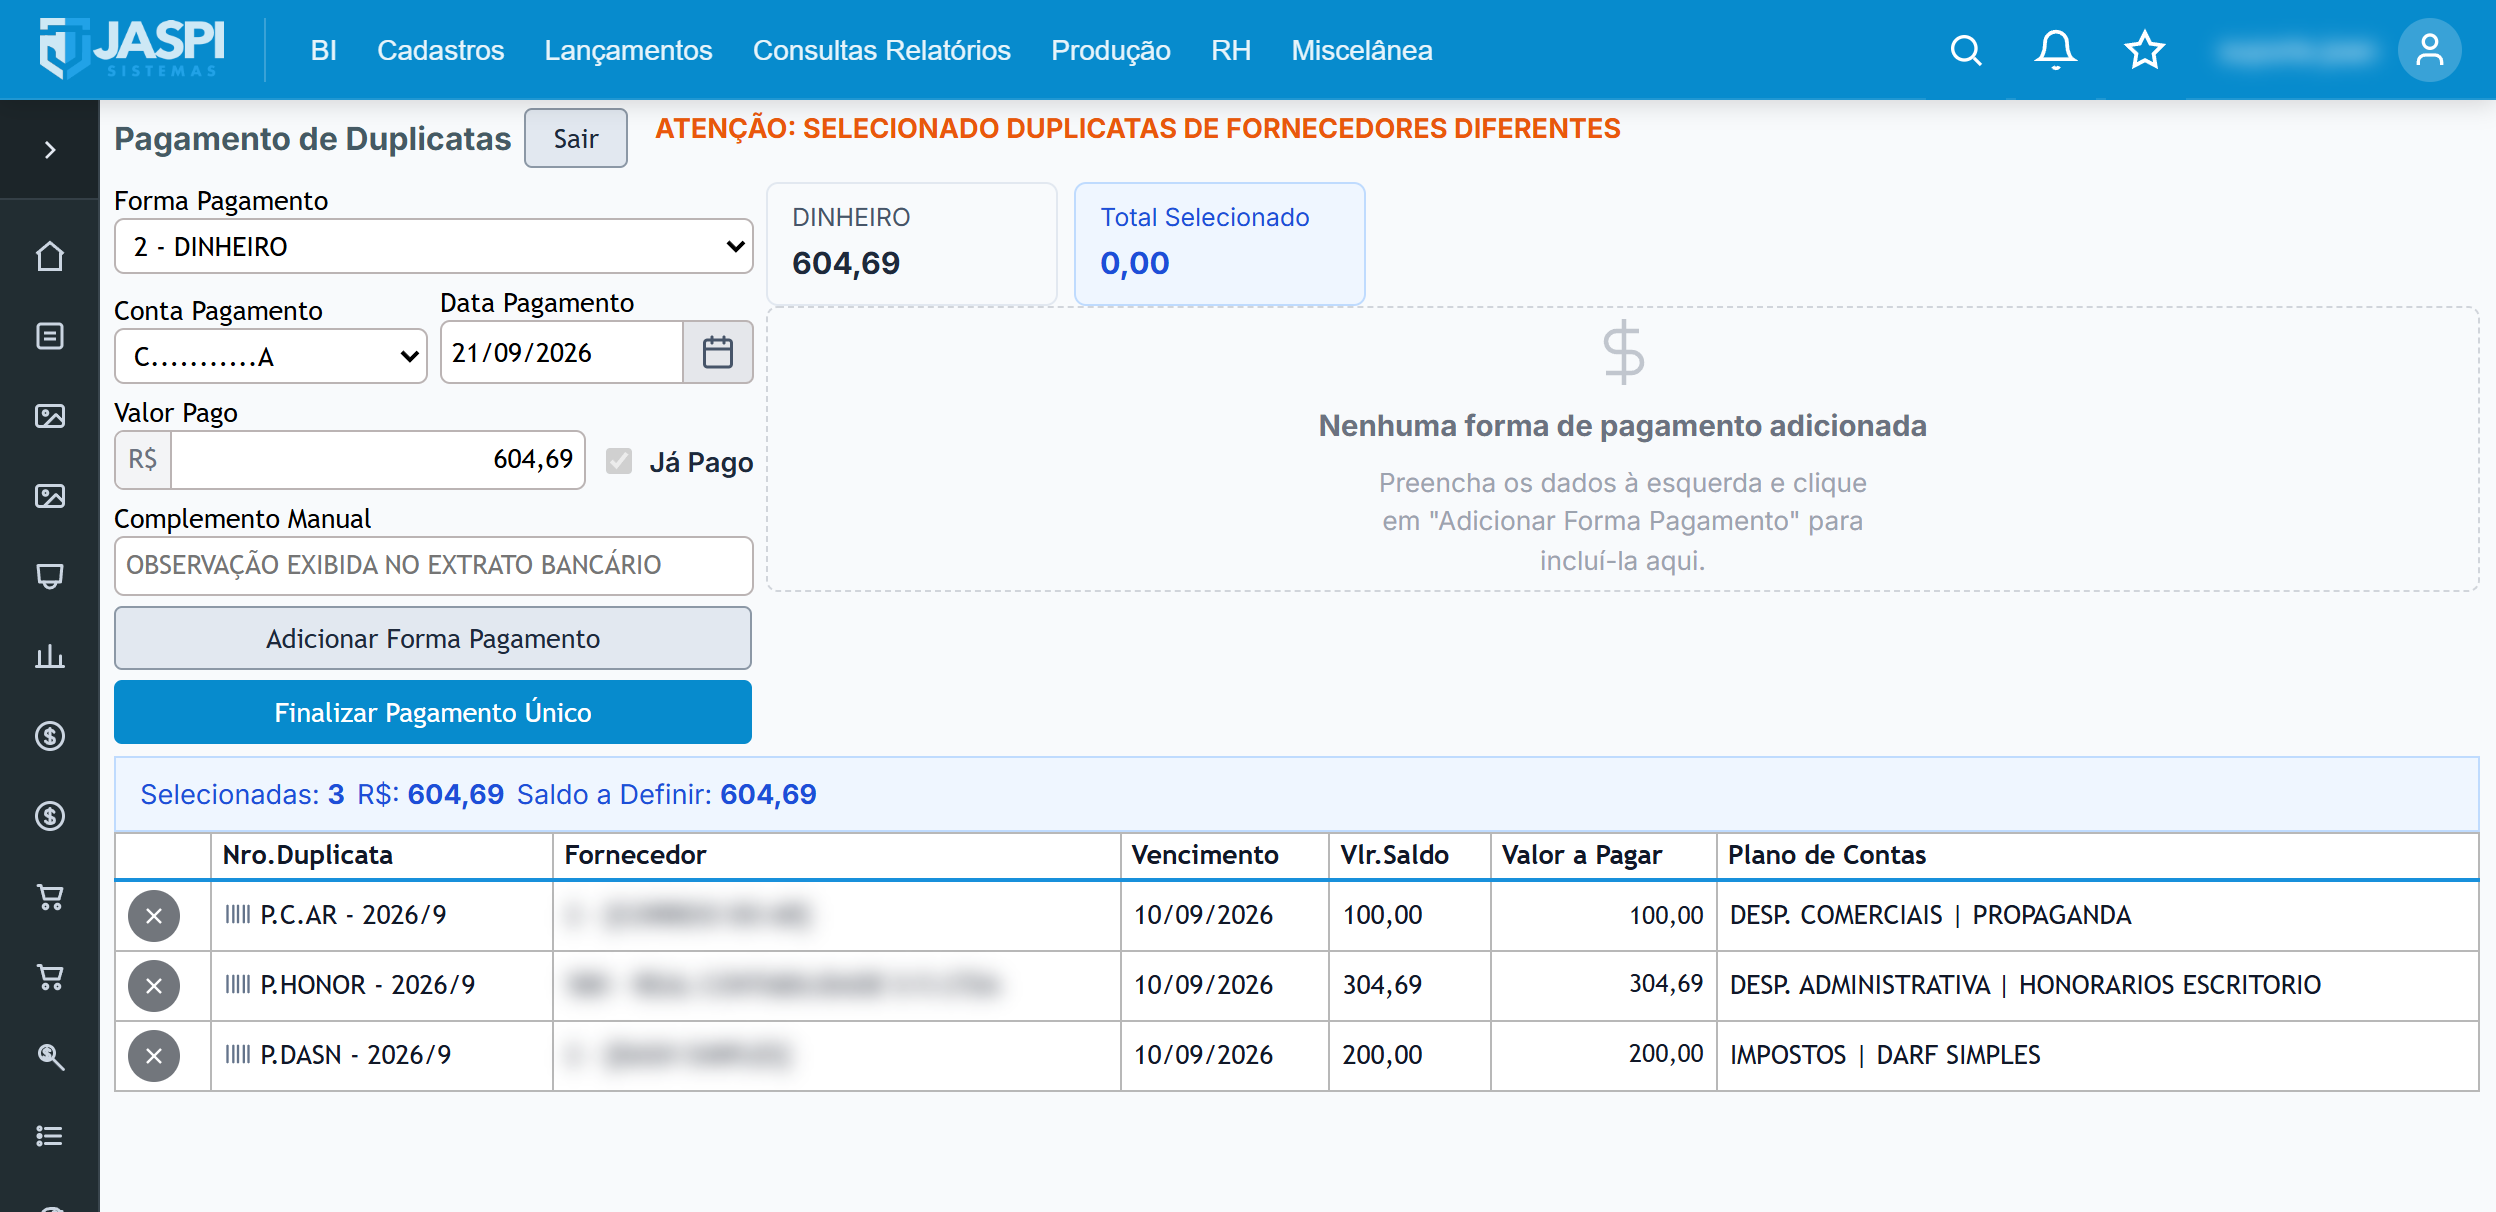Remove duplicata P.DASN - 2026/9
This screenshot has height=1212, width=2496.
[x=154, y=1056]
